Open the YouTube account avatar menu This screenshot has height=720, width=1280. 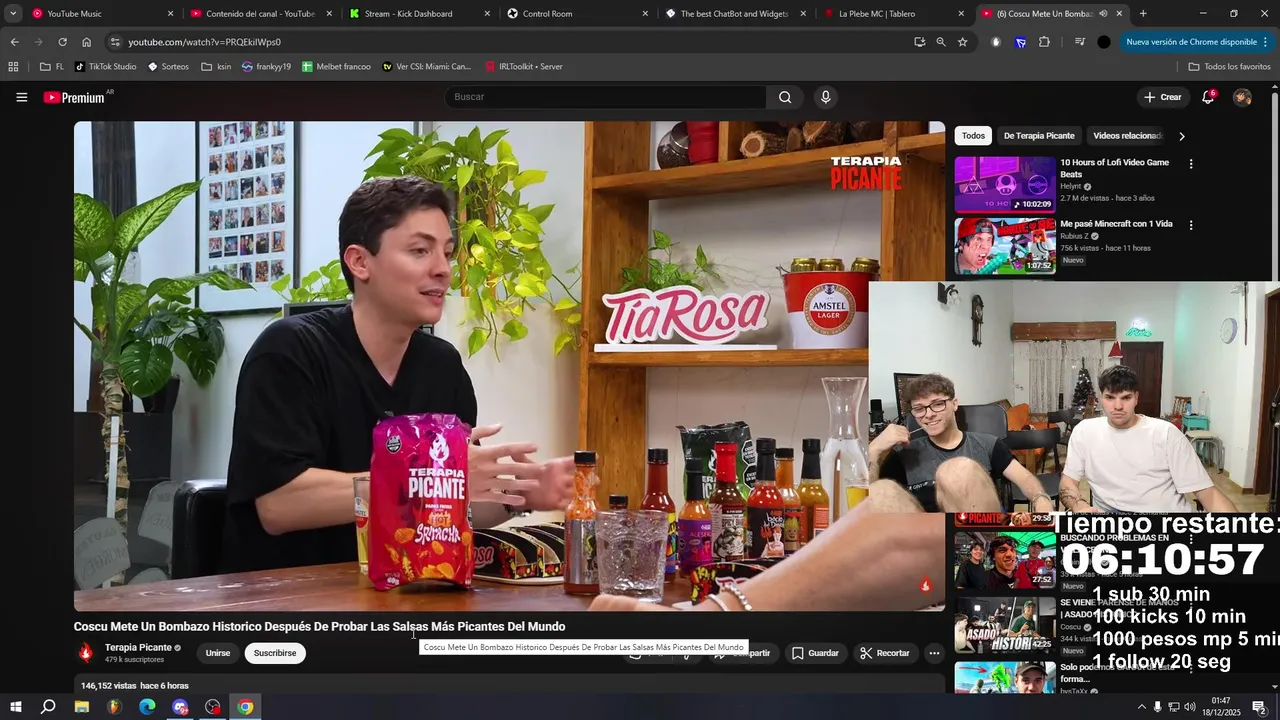(x=1242, y=97)
